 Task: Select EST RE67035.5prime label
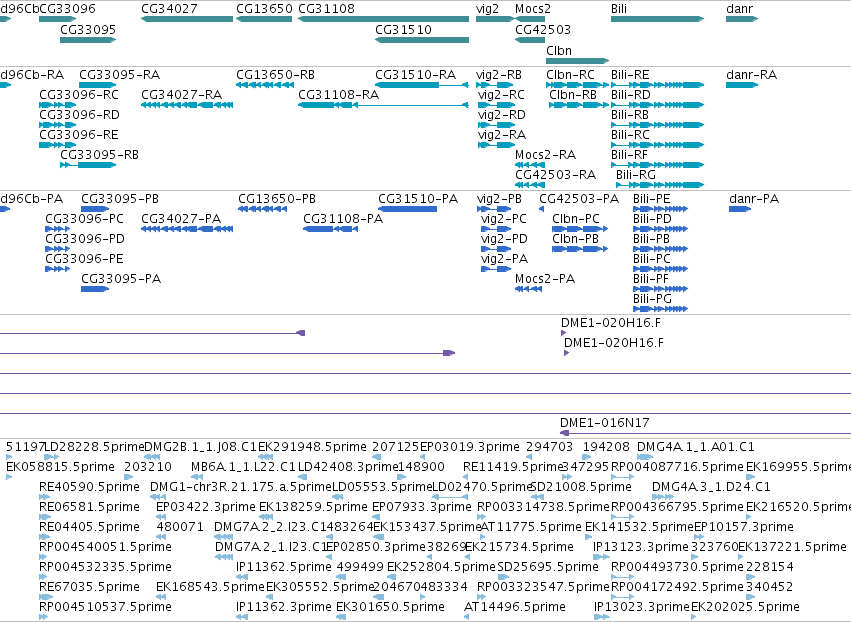point(90,586)
